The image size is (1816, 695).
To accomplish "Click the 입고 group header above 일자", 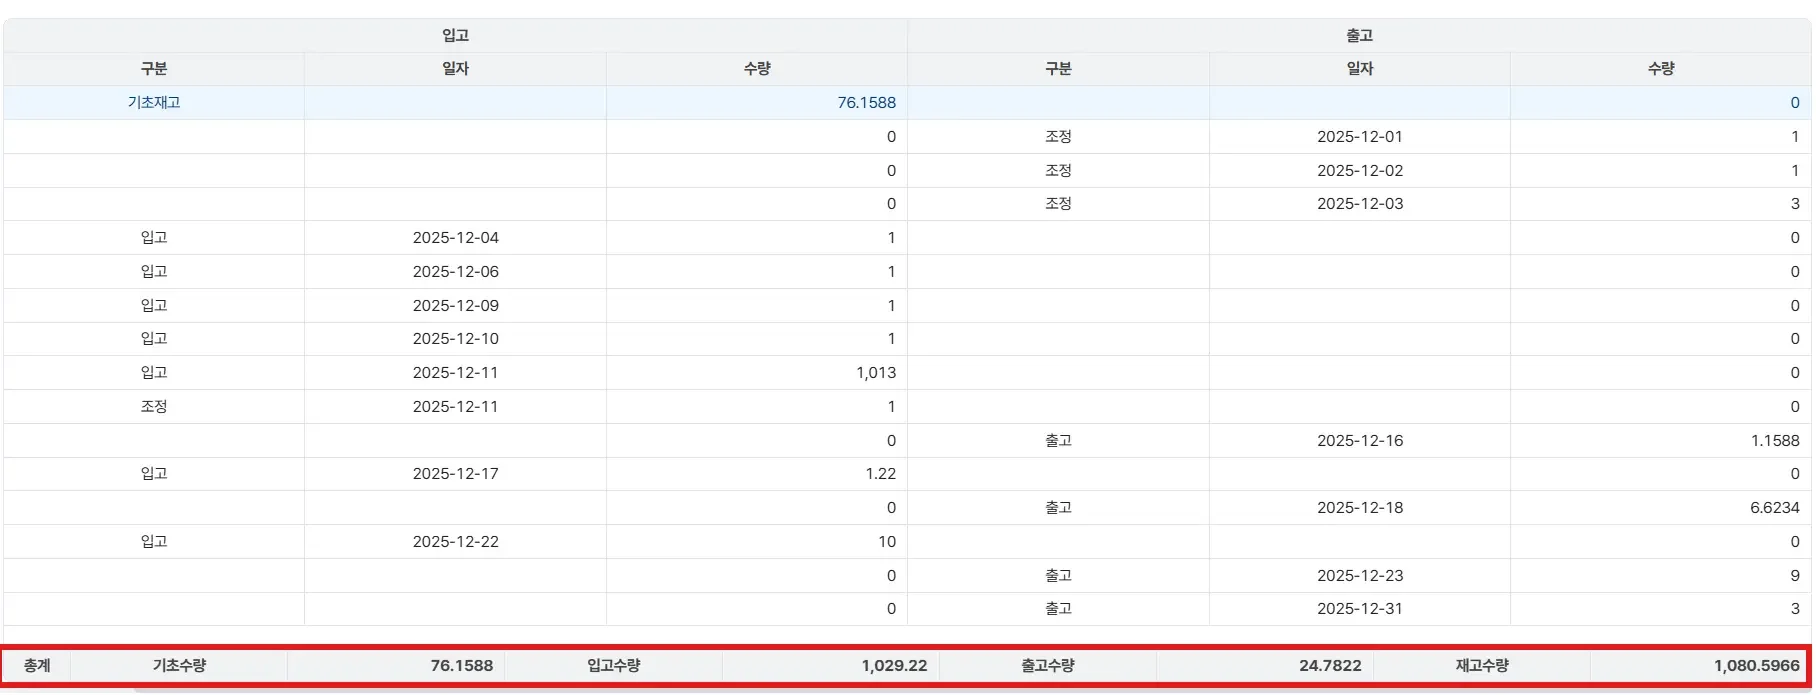I will [456, 35].
